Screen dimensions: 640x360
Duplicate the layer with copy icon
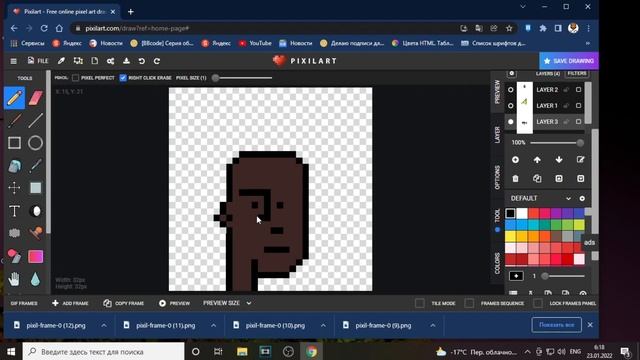[537, 179]
